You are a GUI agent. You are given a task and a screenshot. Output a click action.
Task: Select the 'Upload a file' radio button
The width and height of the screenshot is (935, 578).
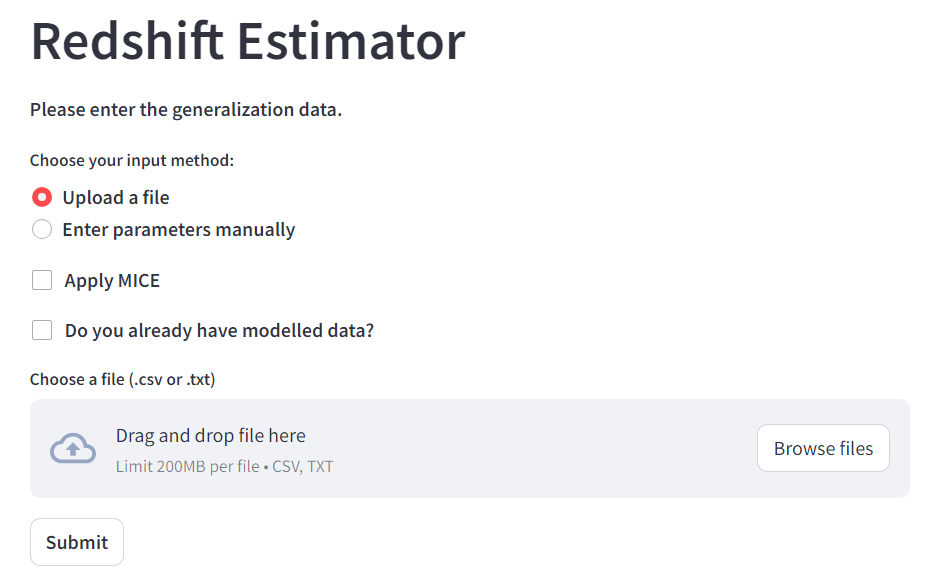pos(42,197)
